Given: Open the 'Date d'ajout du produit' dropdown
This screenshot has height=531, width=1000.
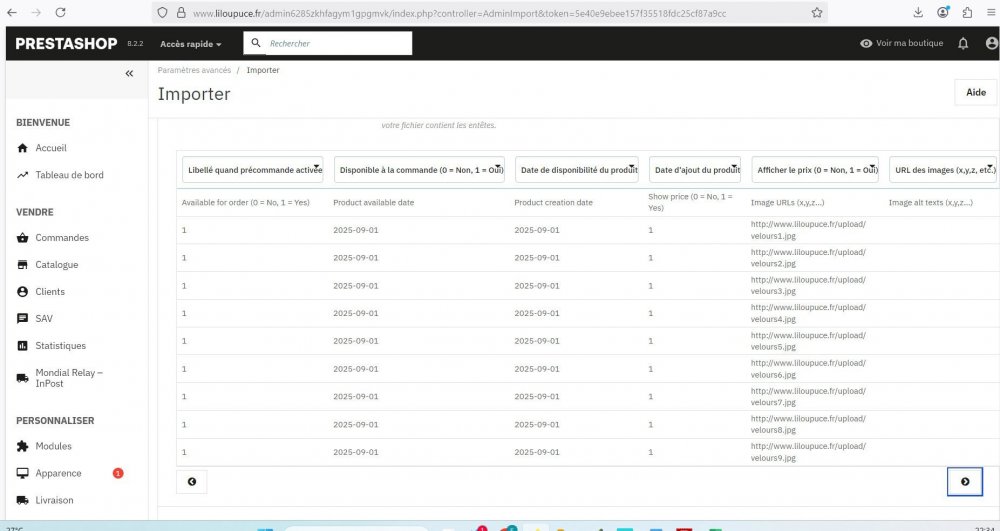Looking at the screenshot, I should [x=695, y=170].
